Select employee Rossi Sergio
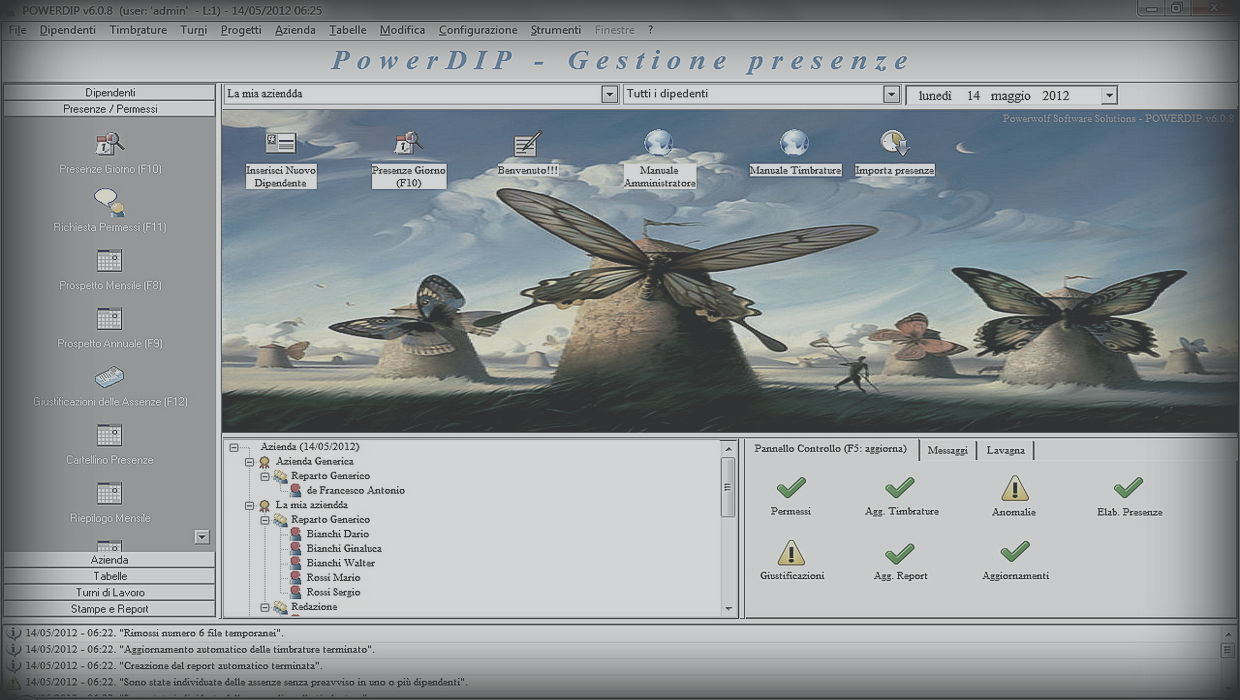 (x=333, y=592)
